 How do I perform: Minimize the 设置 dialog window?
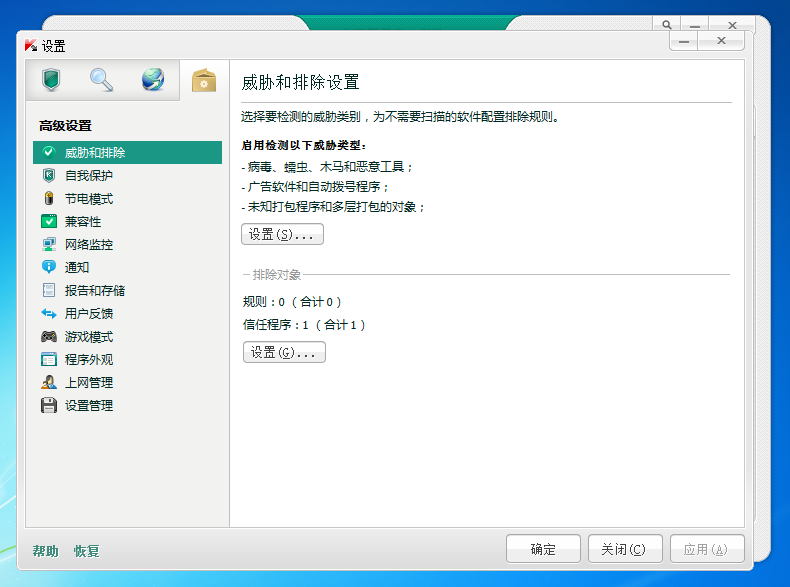[x=684, y=41]
